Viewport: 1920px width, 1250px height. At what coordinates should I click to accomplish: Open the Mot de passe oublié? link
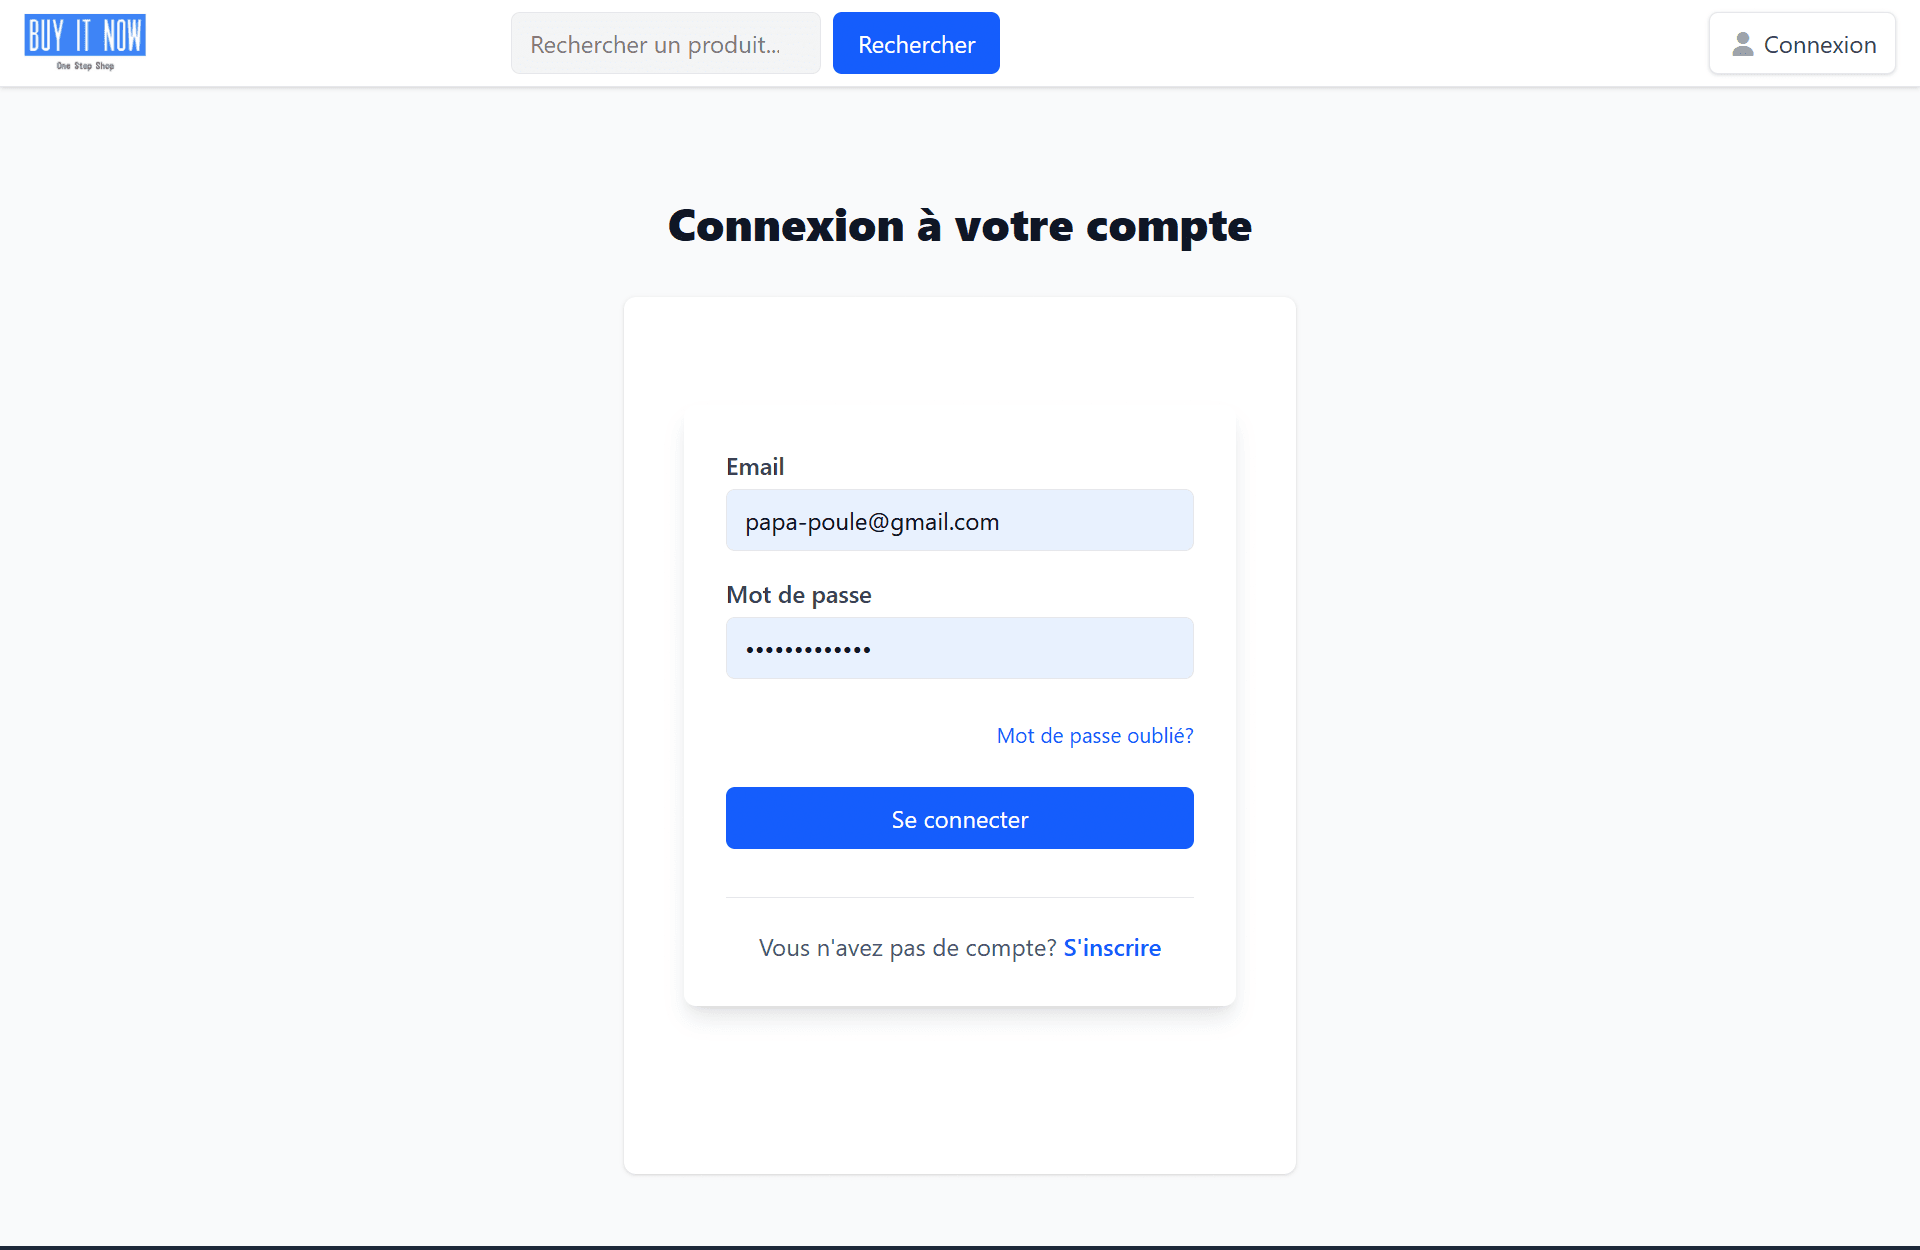(x=1094, y=736)
